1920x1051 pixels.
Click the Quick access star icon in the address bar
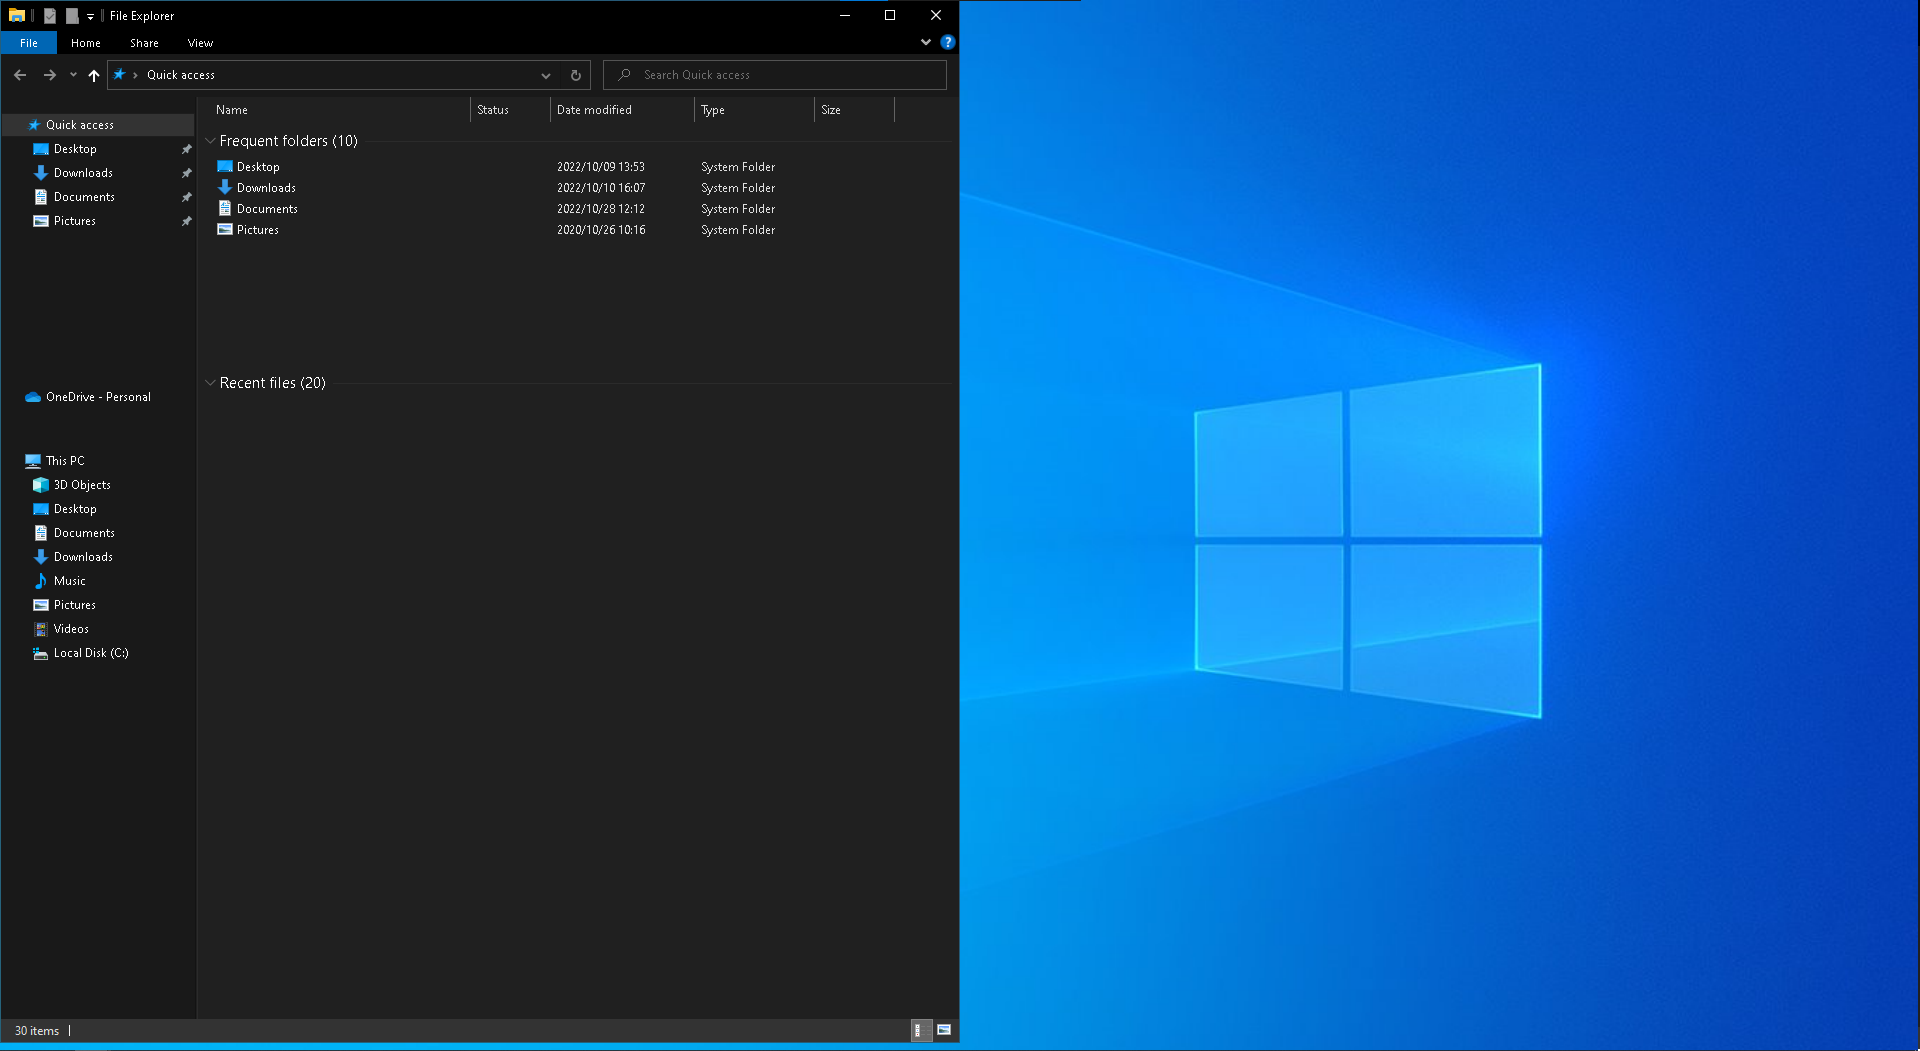tap(121, 74)
